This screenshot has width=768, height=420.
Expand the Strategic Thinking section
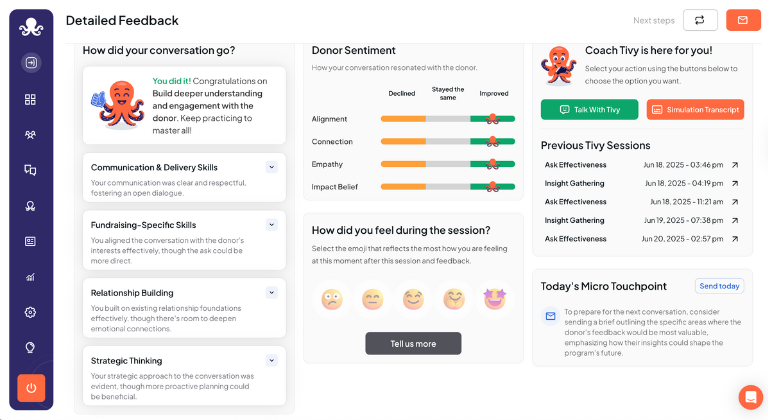click(271, 360)
